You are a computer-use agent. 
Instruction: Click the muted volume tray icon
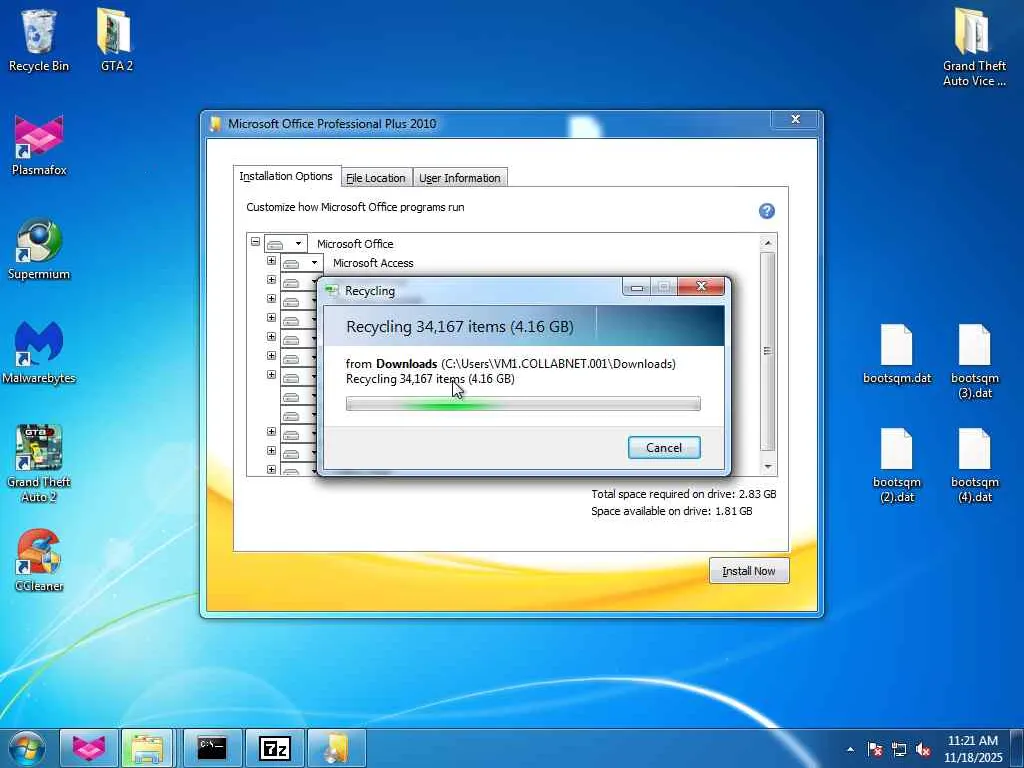pos(923,749)
